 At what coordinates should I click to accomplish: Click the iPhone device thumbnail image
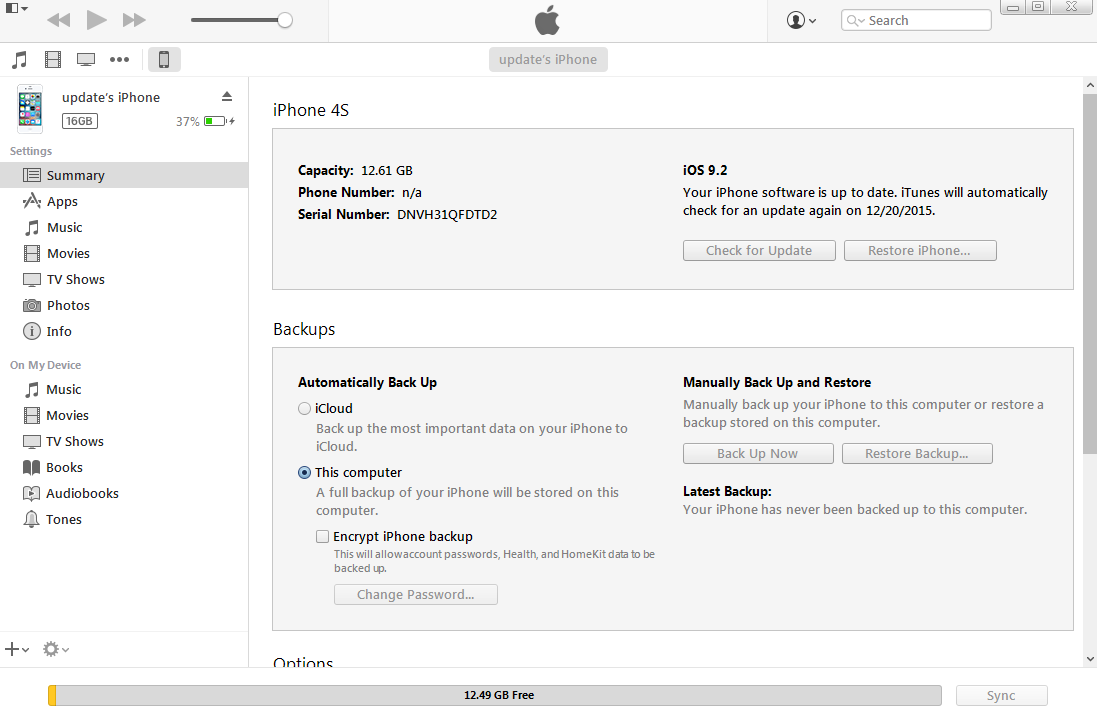(30, 109)
